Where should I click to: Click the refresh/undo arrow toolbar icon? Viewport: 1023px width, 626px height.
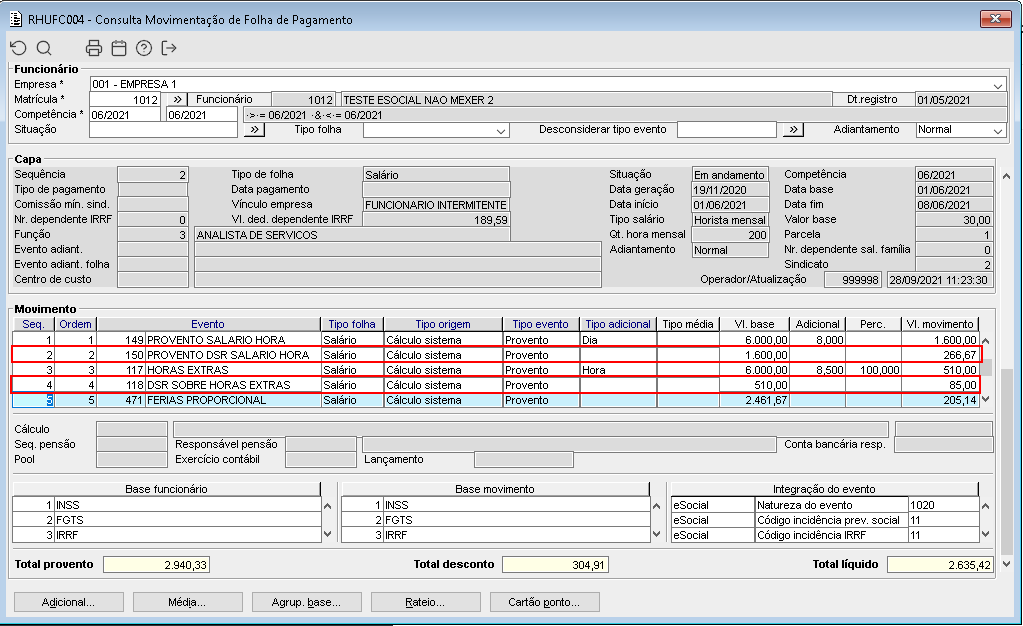18,48
